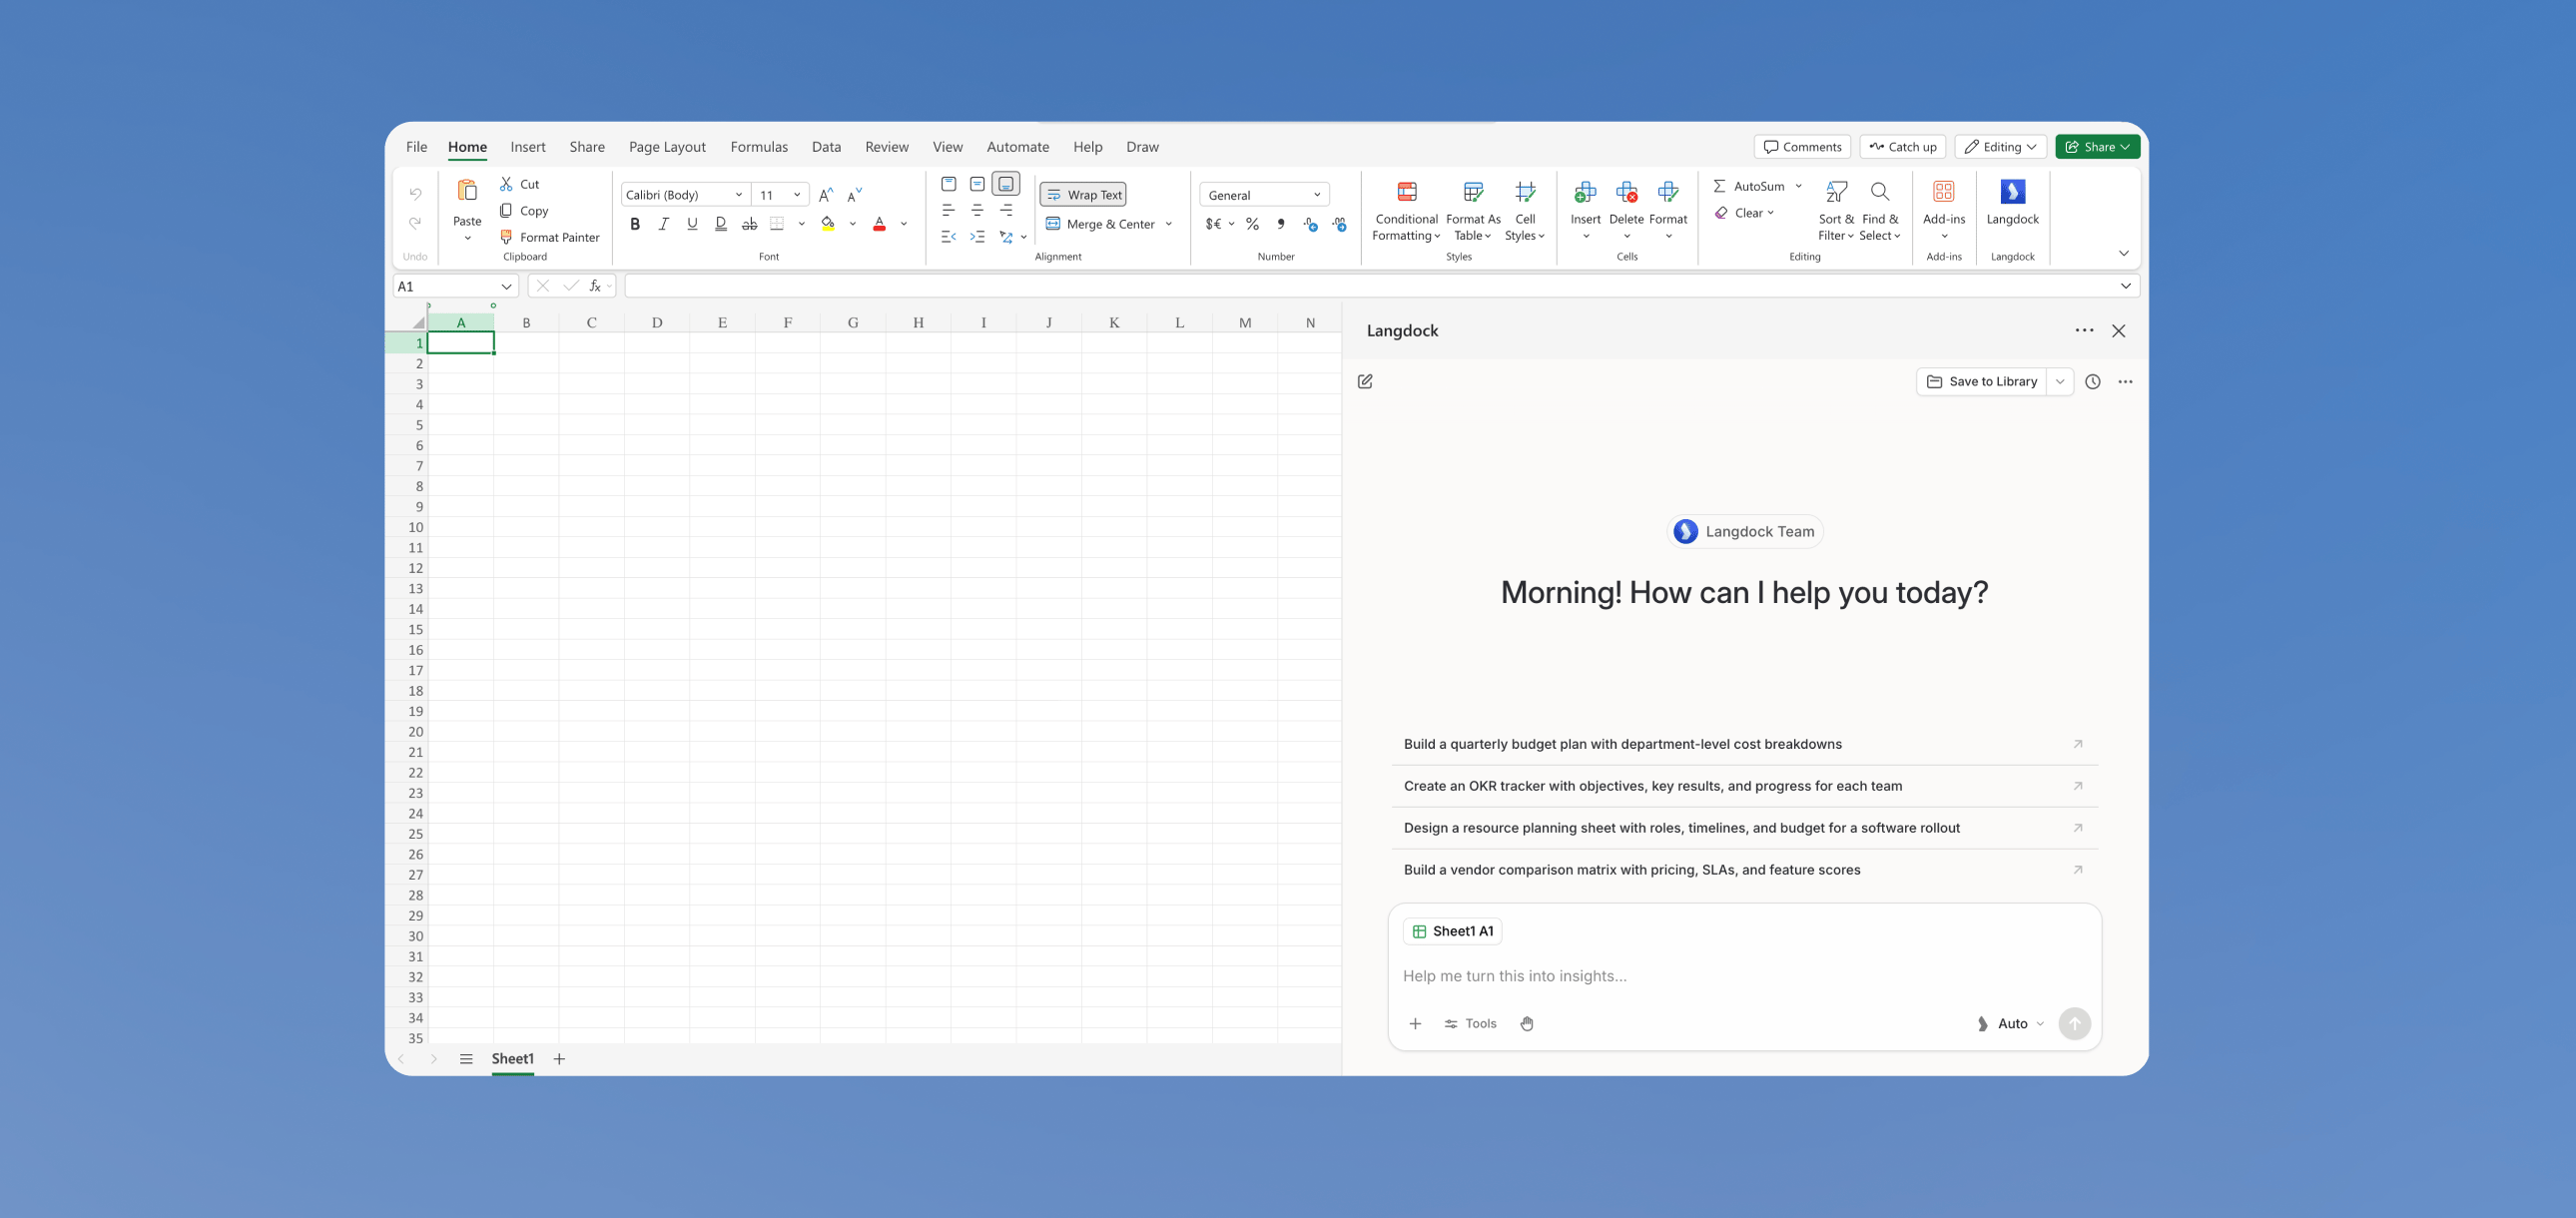Viewport: 2576px width, 1218px height.
Task: Open the Editing mode dropdown
Action: pos(2000,147)
